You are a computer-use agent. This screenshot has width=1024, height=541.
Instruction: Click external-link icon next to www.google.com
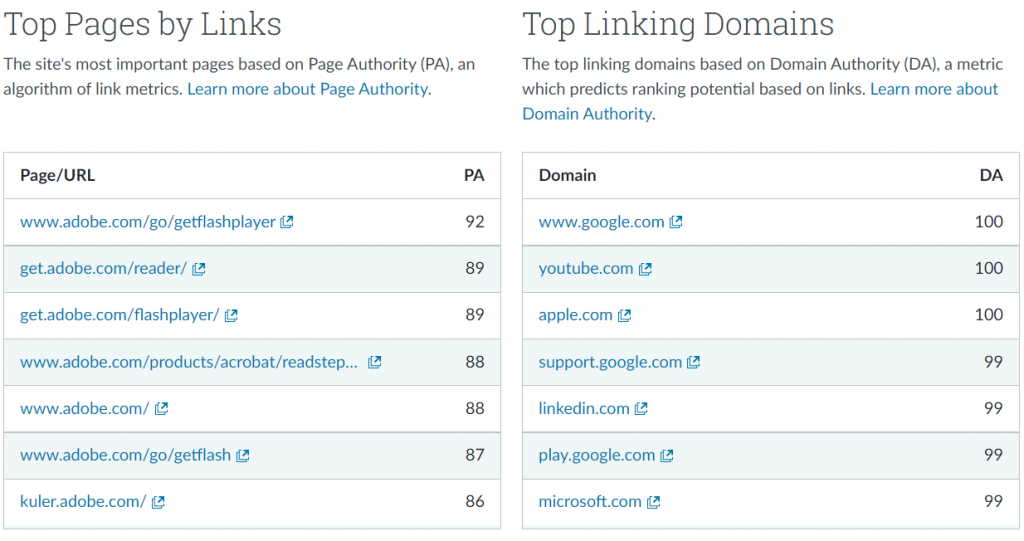coord(676,222)
